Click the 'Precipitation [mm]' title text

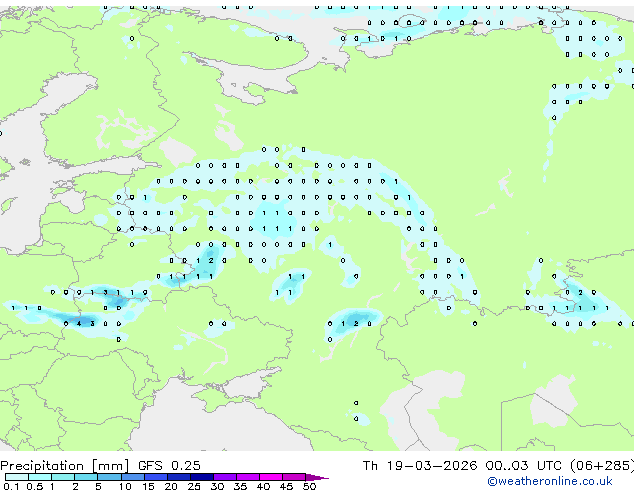point(65,466)
